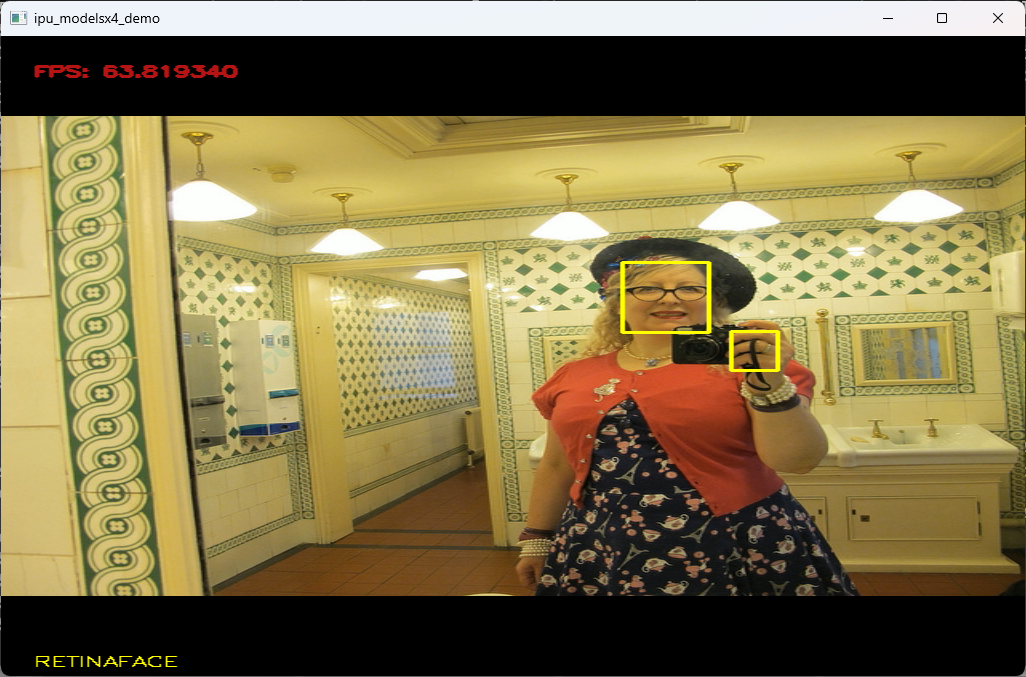
Task: Click the red FPS: 63.819340 readout
Action: 135,71
